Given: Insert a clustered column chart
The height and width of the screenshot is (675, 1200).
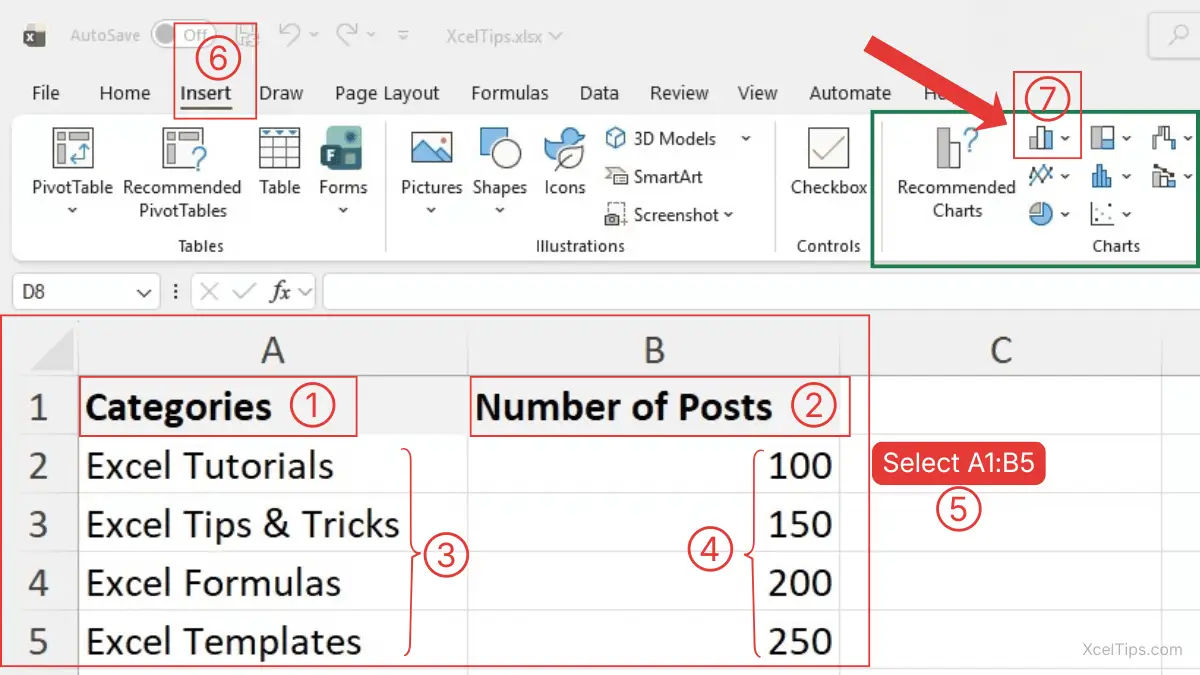Looking at the screenshot, I should pyautogui.click(x=1041, y=137).
